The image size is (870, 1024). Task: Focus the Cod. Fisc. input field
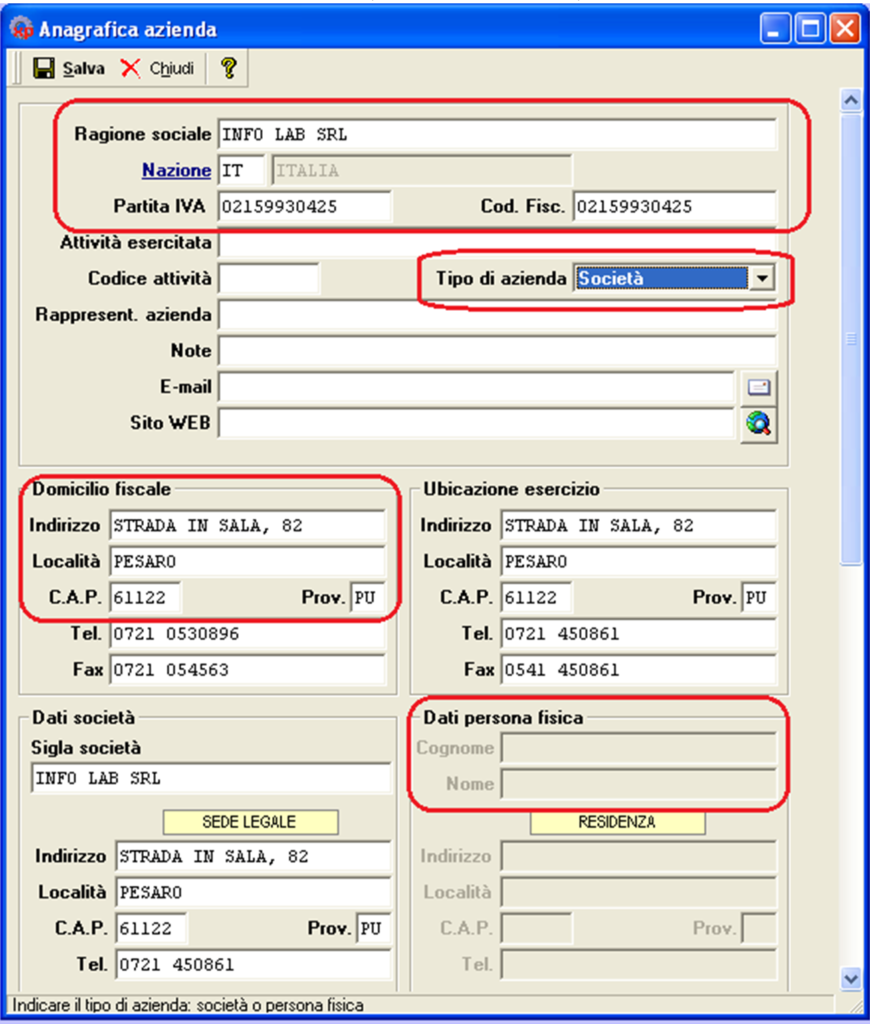pos(674,207)
